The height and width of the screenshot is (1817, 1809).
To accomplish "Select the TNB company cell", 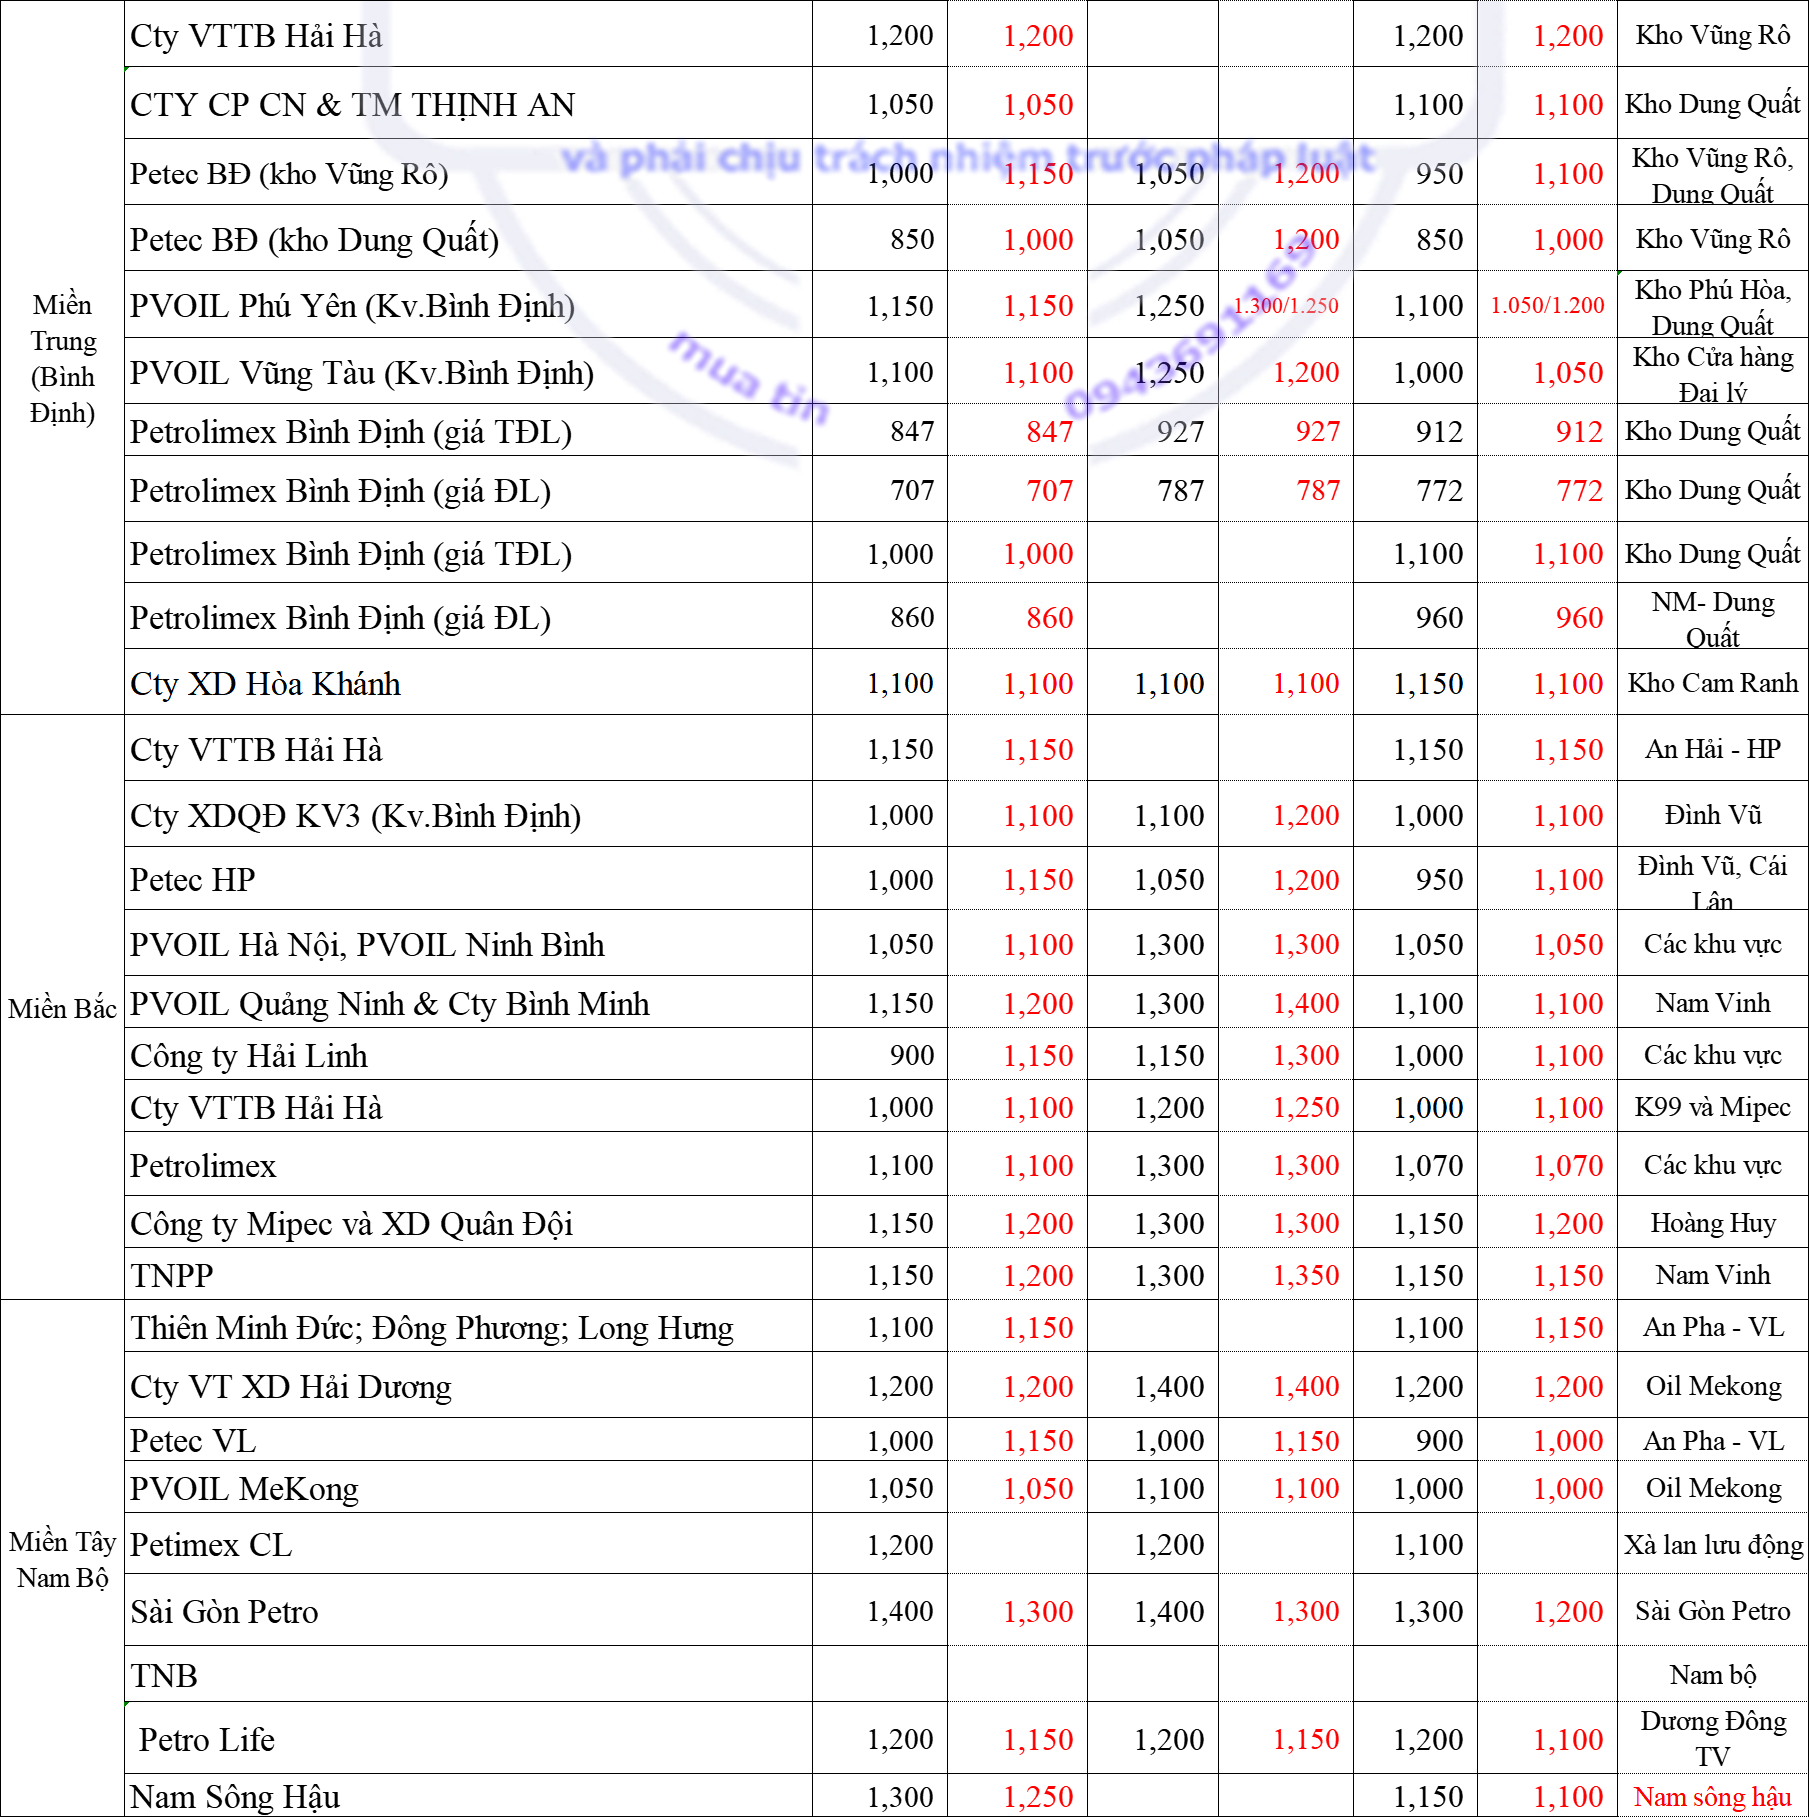I will (468, 1675).
